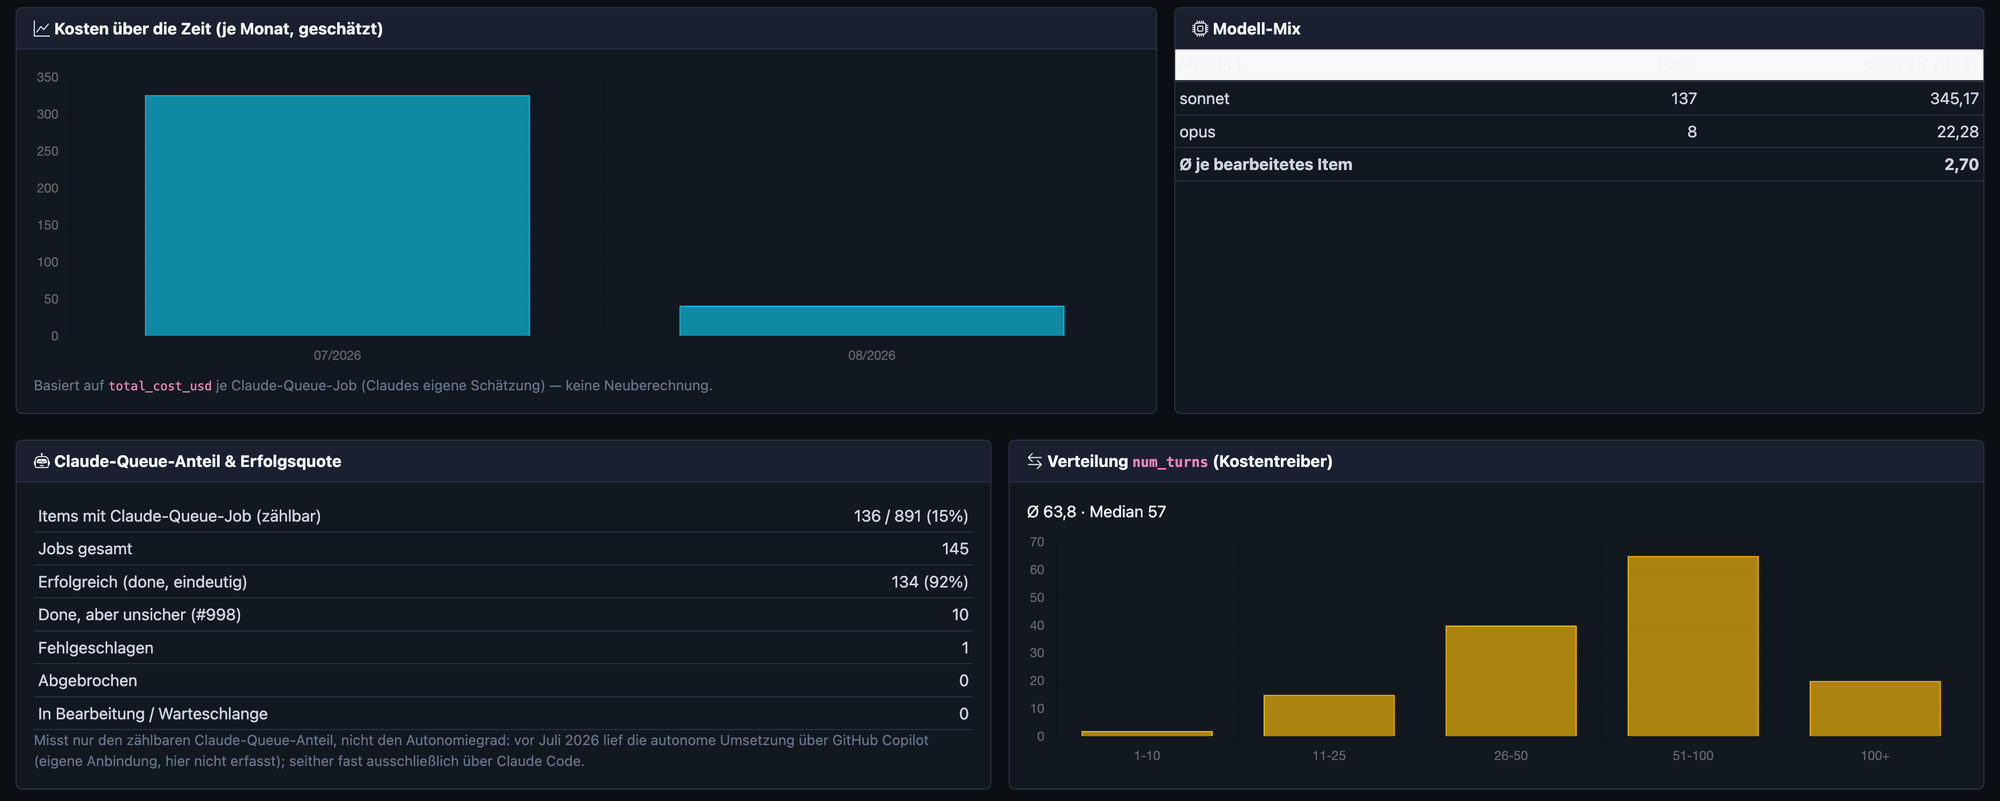Click the line-chart icon beside Kosten über die Zeit
Image resolution: width=2000 pixels, height=801 pixels.
pyautogui.click(x=41, y=29)
